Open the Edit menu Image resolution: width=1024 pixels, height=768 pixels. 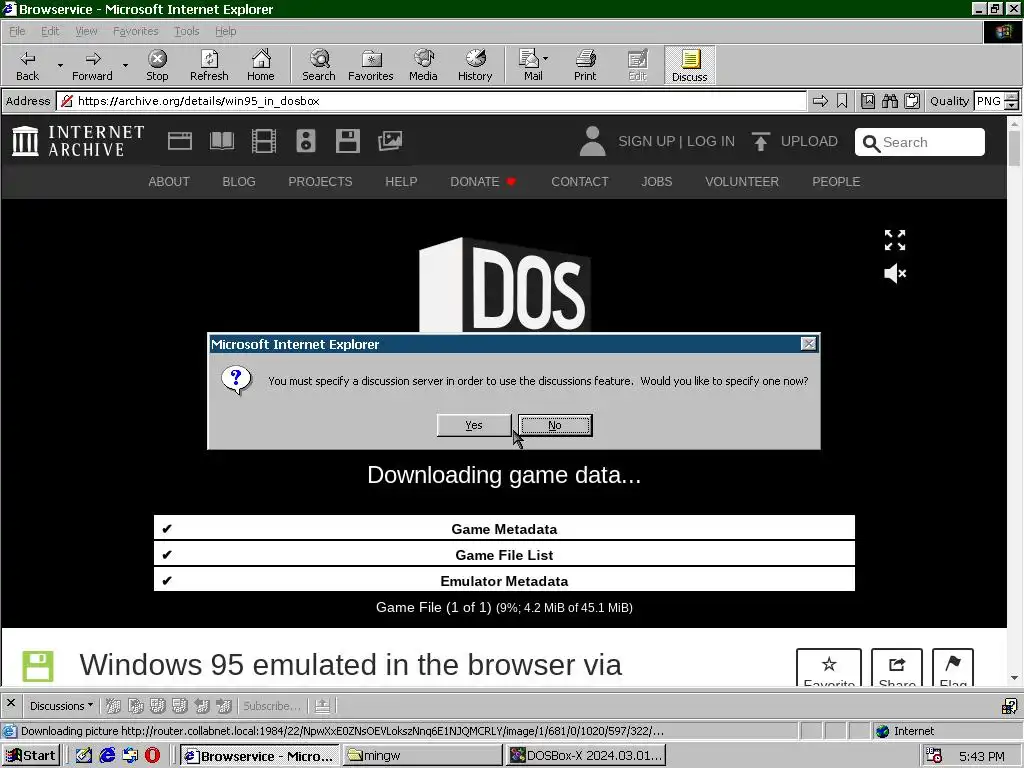click(50, 31)
